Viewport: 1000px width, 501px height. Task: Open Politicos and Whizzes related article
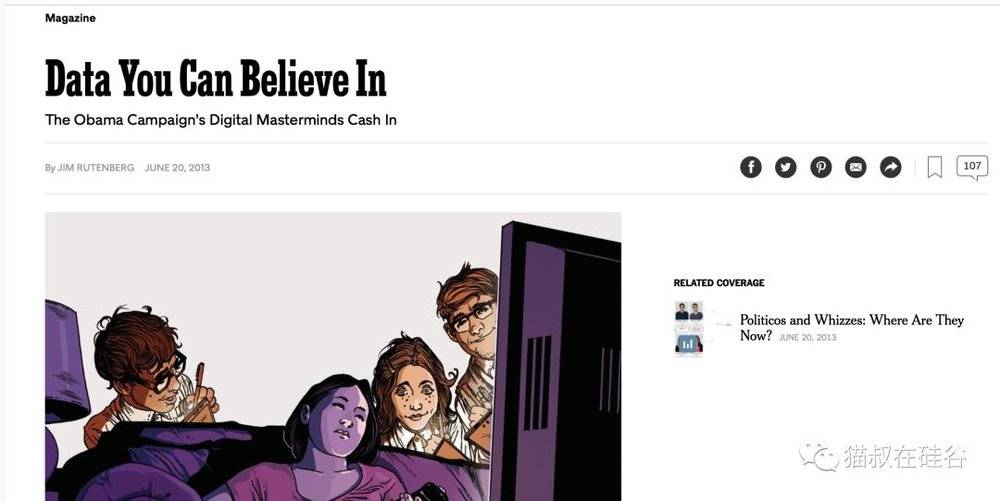pos(851,328)
